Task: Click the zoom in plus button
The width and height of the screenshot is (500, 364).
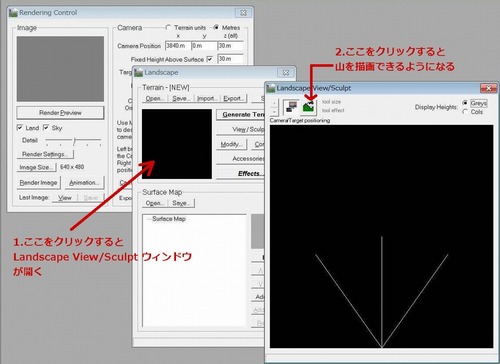Action: click(274, 103)
